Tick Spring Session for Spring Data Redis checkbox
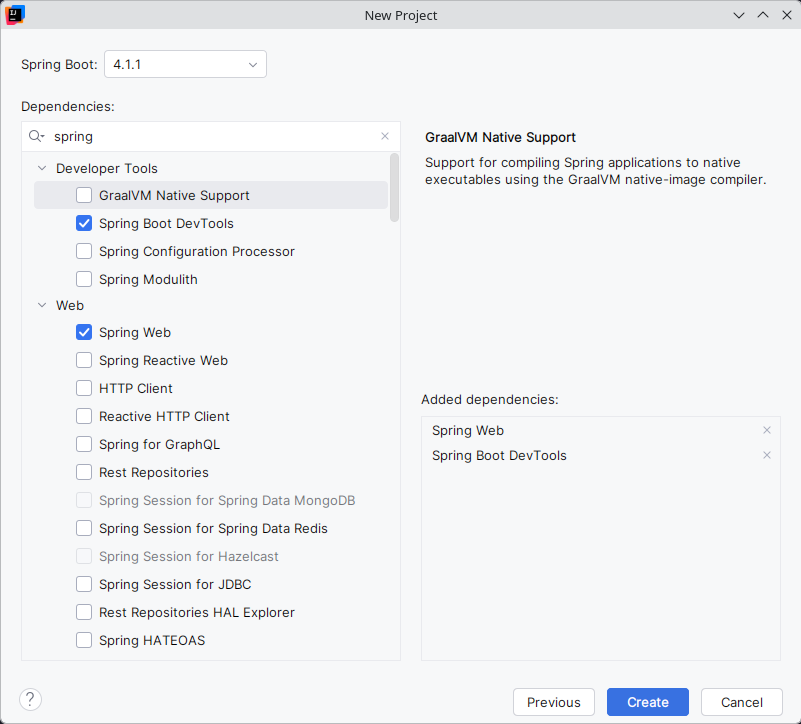The width and height of the screenshot is (801, 724). click(x=84, y=528)
